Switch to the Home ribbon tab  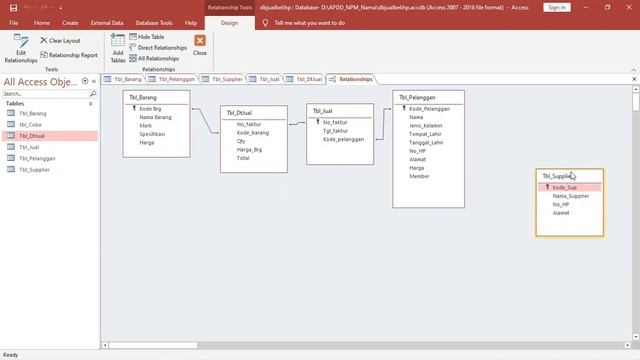click(x=42, y=23)
